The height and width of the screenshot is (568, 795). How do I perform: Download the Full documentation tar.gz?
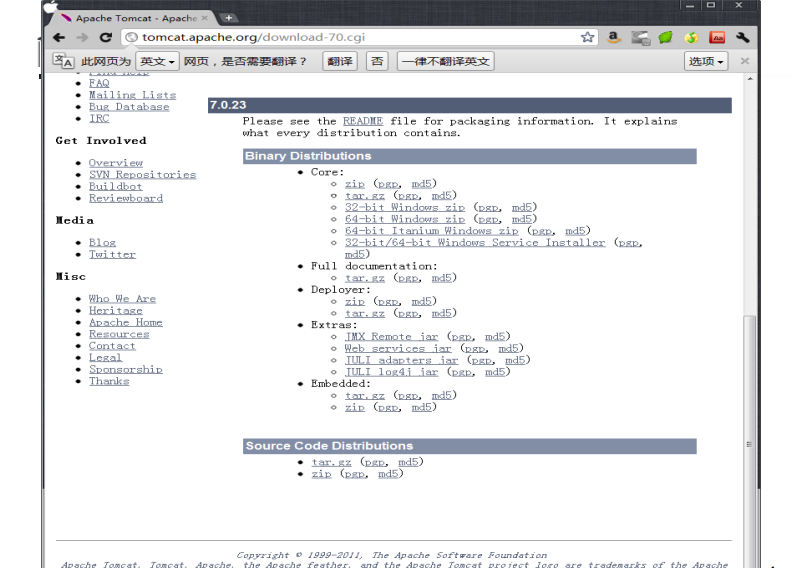365,277
